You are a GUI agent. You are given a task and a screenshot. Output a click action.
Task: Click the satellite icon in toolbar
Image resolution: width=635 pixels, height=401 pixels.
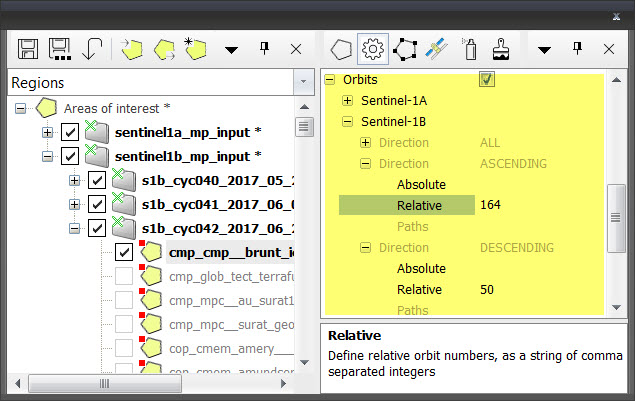pyautogui.click(x=436, y=48)
